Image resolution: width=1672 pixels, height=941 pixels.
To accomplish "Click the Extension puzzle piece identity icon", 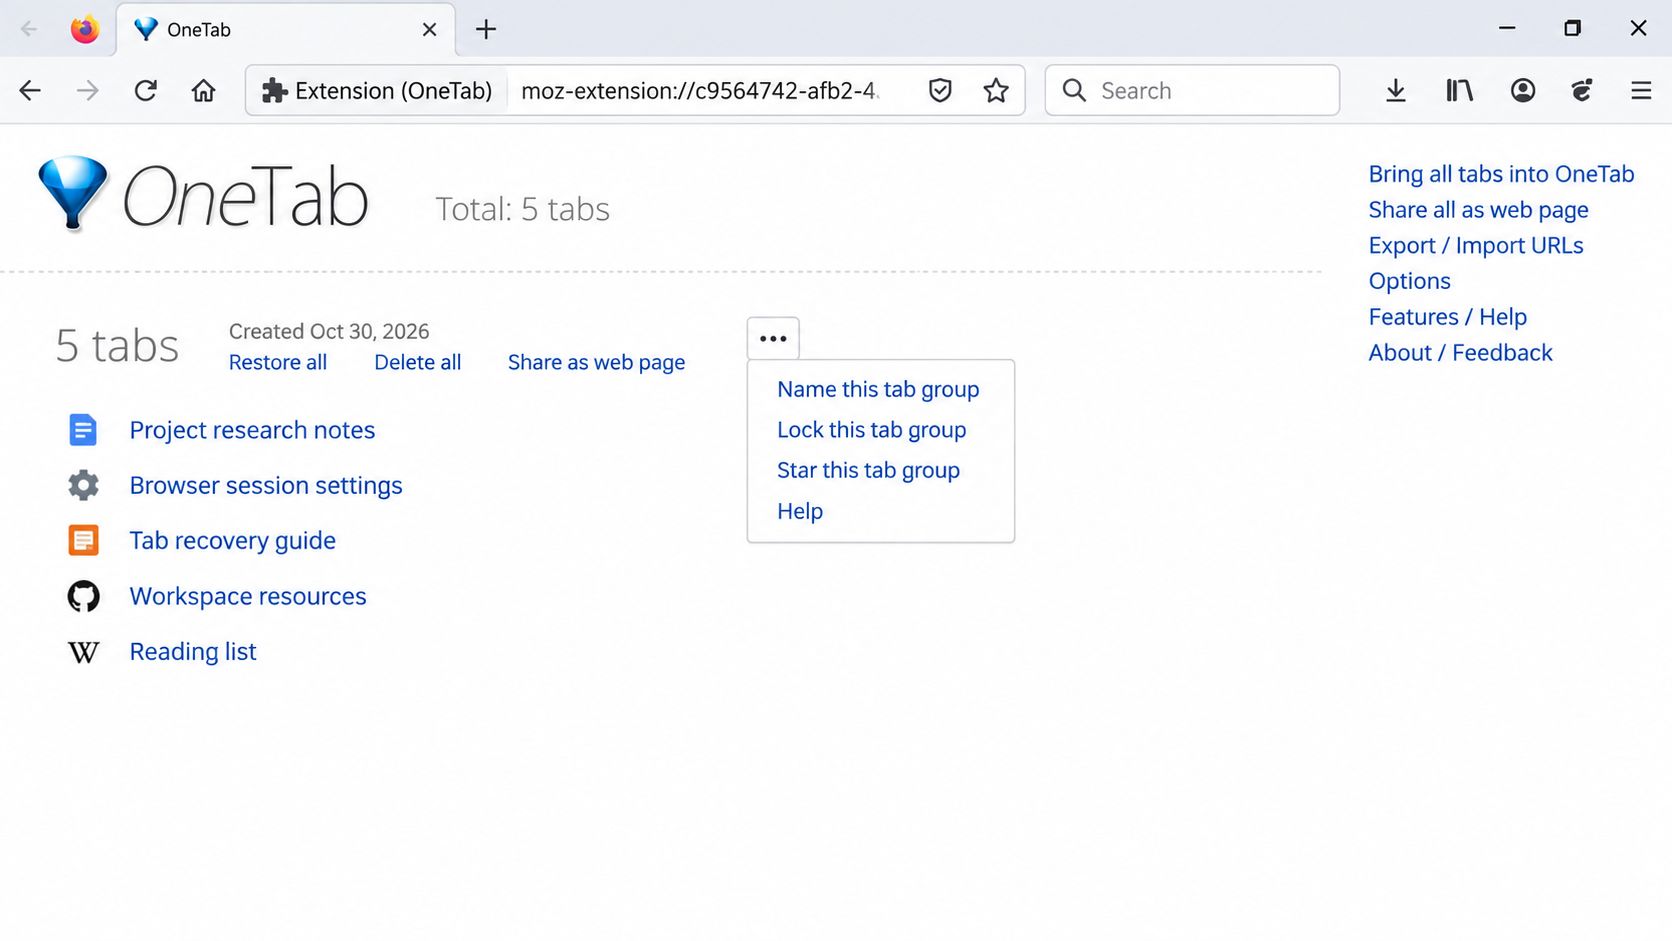I will [x=275, y=91].
